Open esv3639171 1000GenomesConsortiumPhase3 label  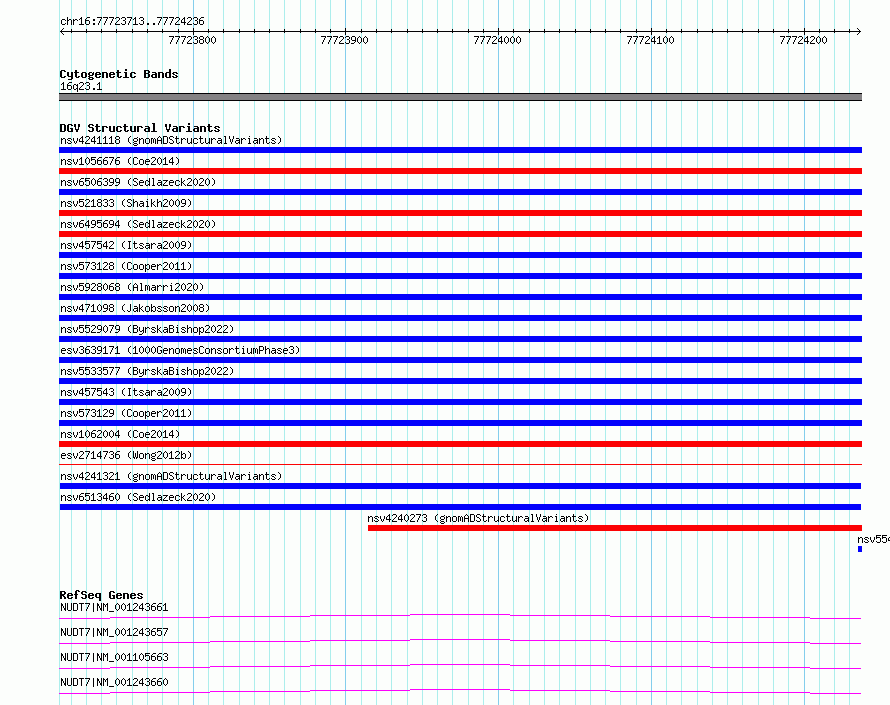coord(180,350)
